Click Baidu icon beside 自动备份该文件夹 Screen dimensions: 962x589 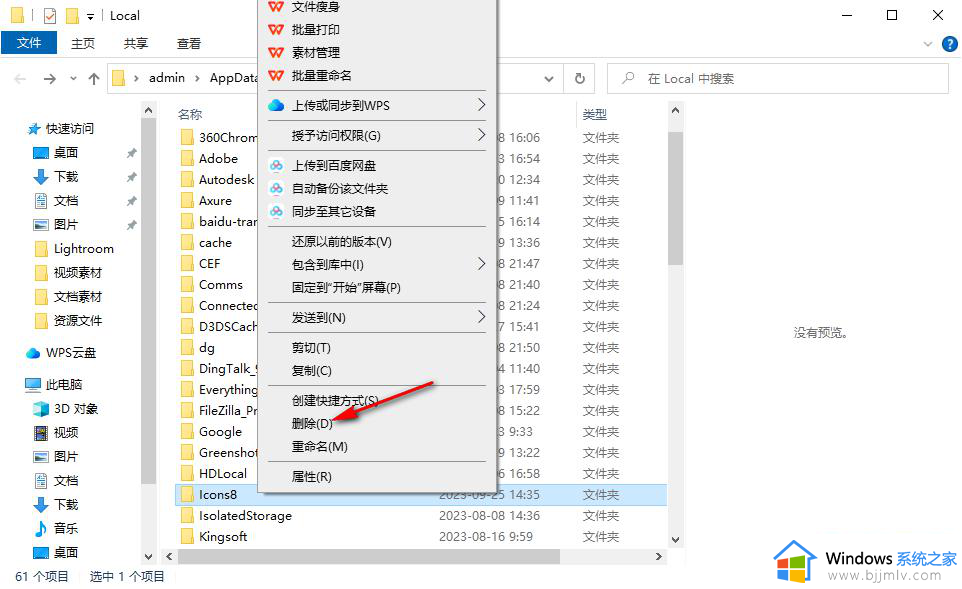tap(277, 188)
